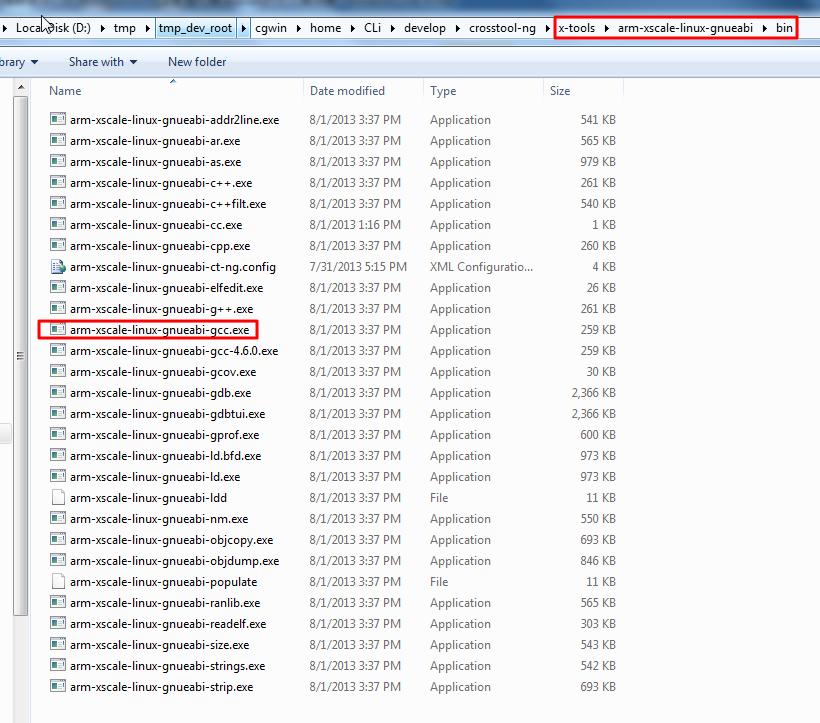Navigate to tmp_dev_root breadcrumb folder
Screen dimensions: 820x723
pyautogui.click(x=196, y=28)
